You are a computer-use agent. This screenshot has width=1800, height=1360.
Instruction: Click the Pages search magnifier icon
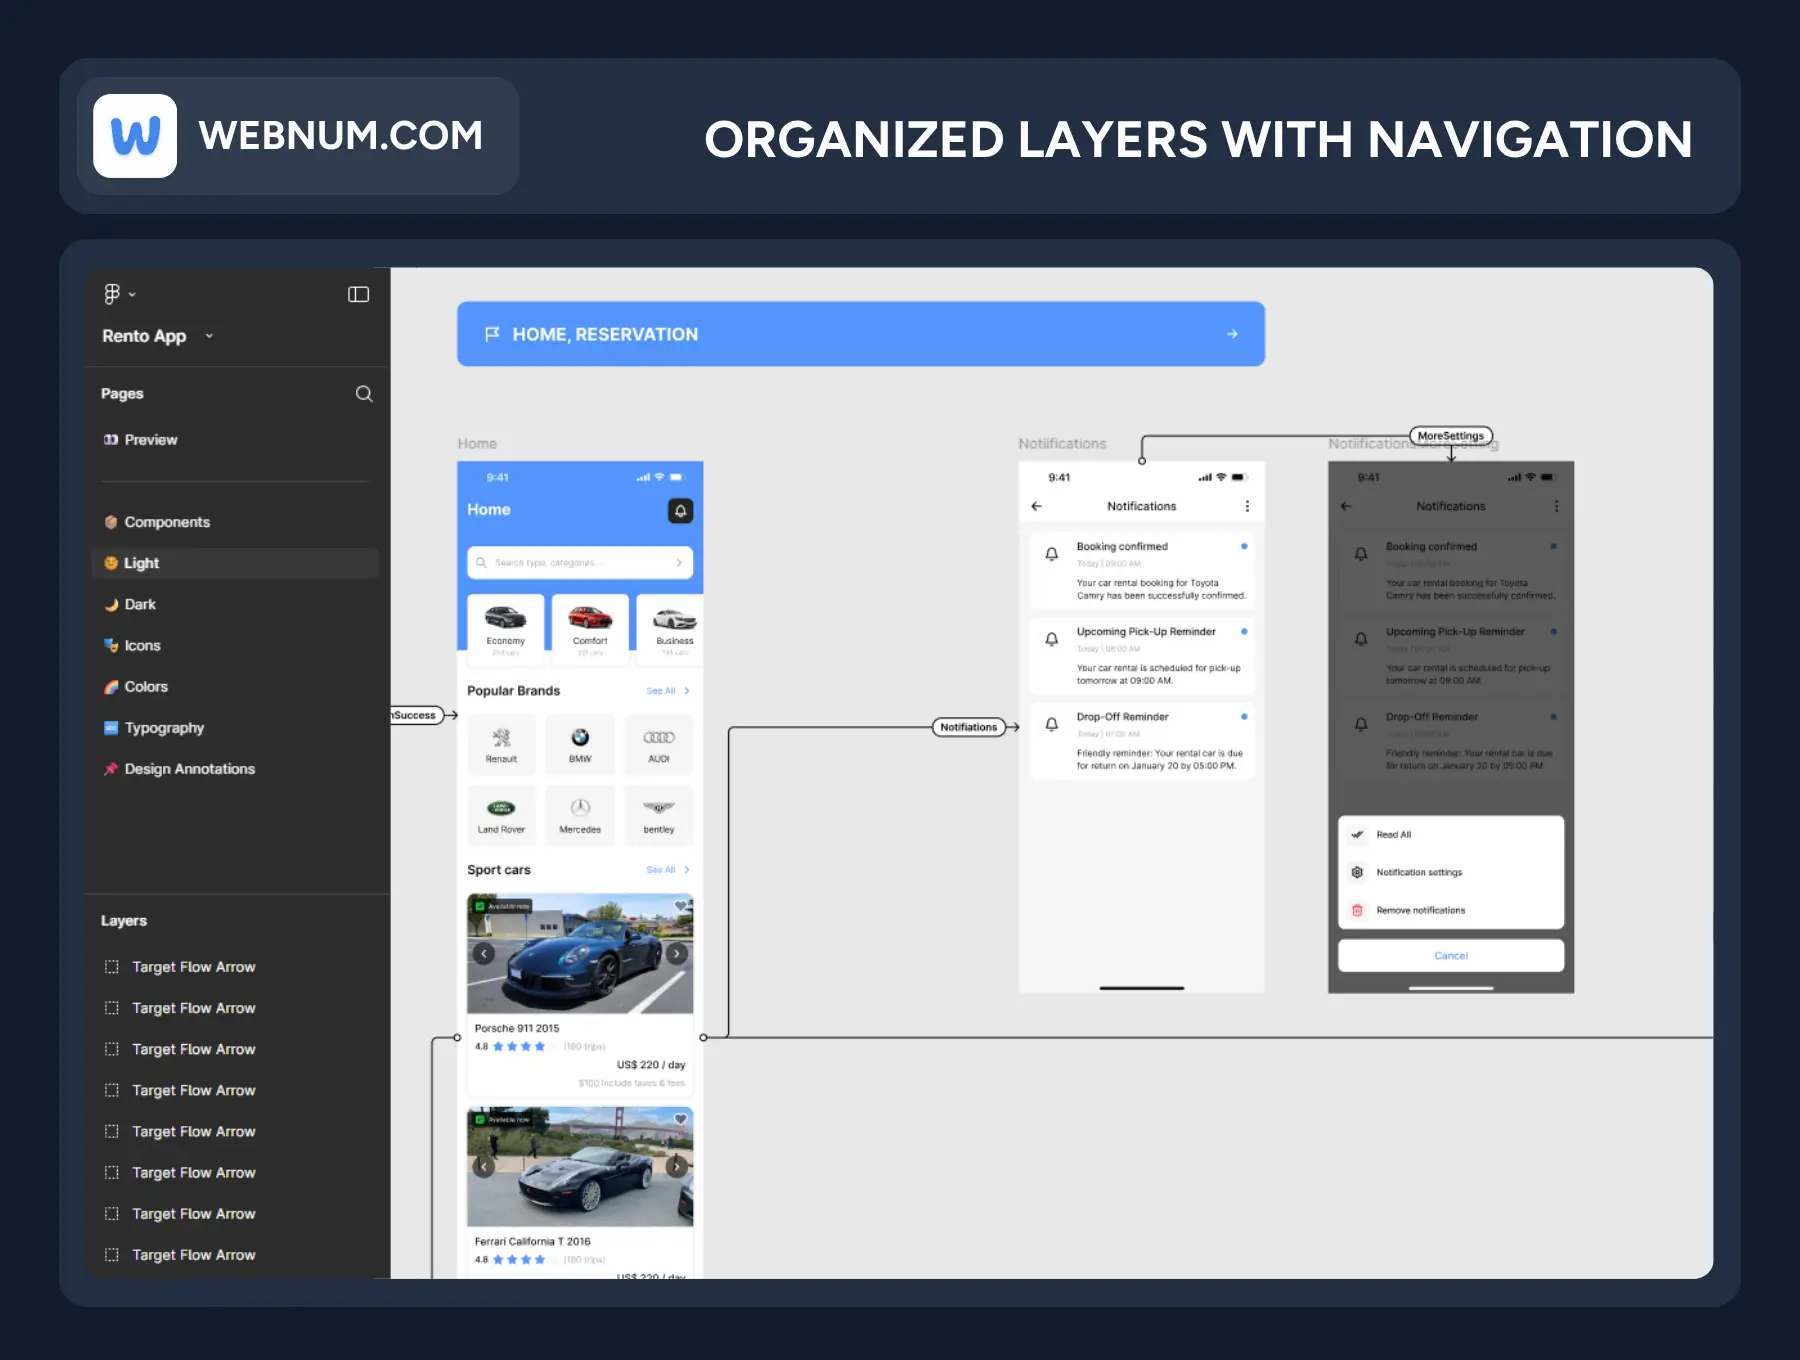click(x=364, y=394)
